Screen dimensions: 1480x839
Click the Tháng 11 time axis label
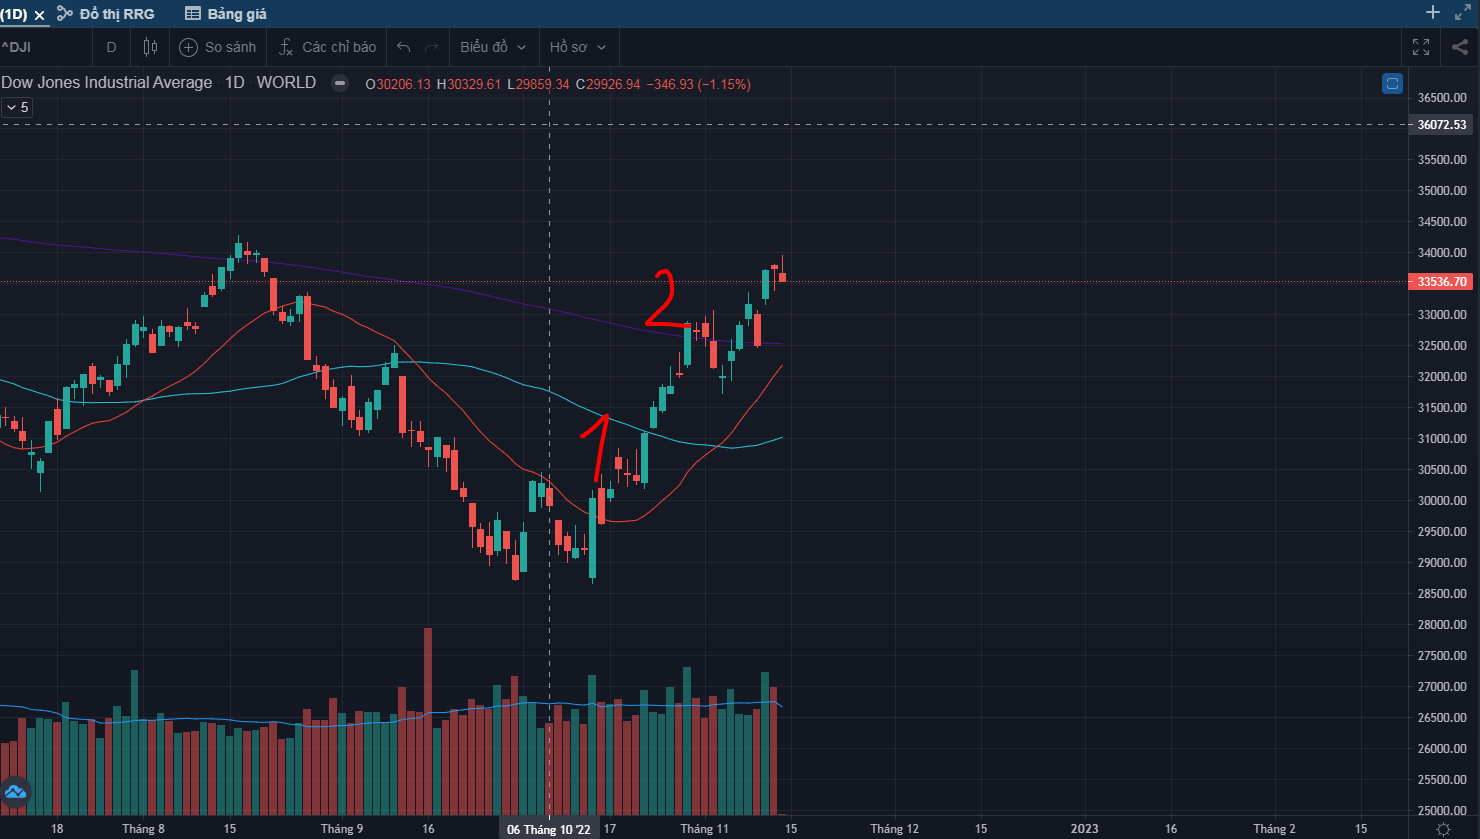pos(704,829)
